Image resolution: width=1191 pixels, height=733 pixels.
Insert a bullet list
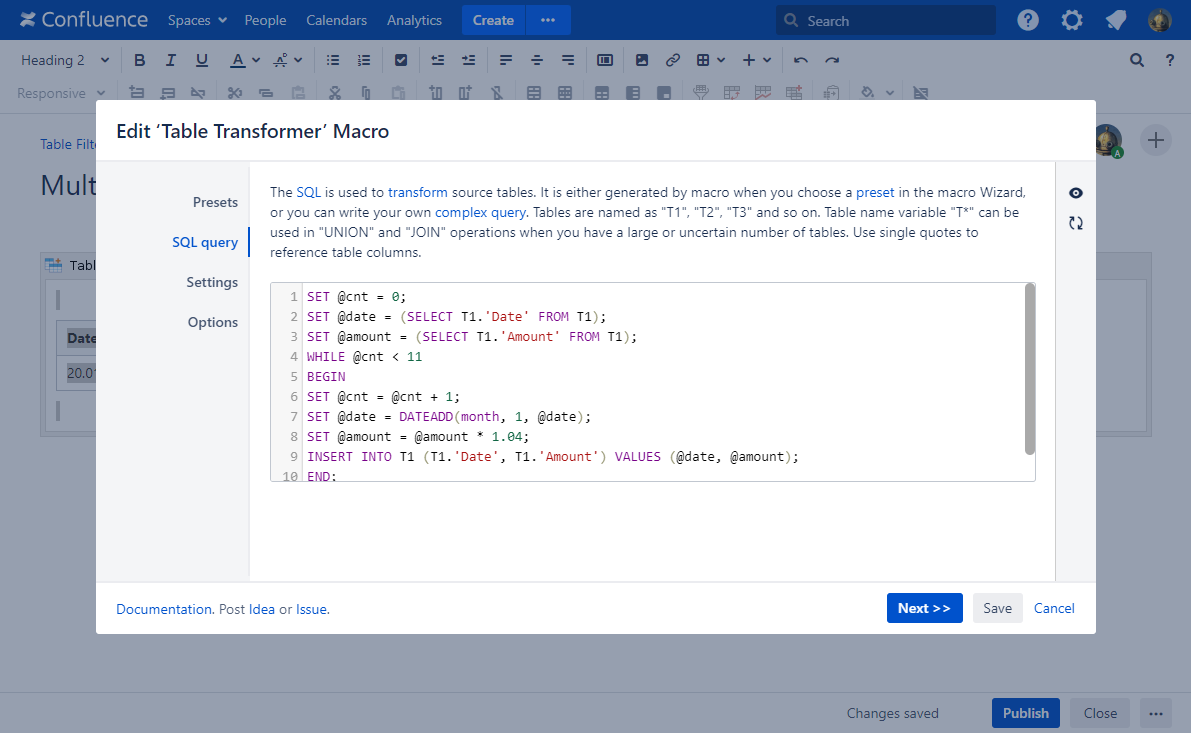(x=333, y=60)
